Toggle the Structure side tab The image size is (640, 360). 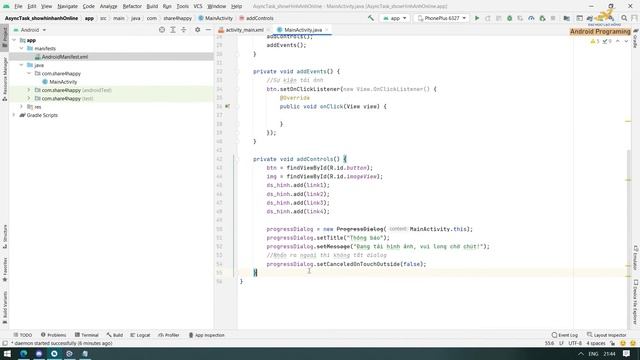point(4,236)
